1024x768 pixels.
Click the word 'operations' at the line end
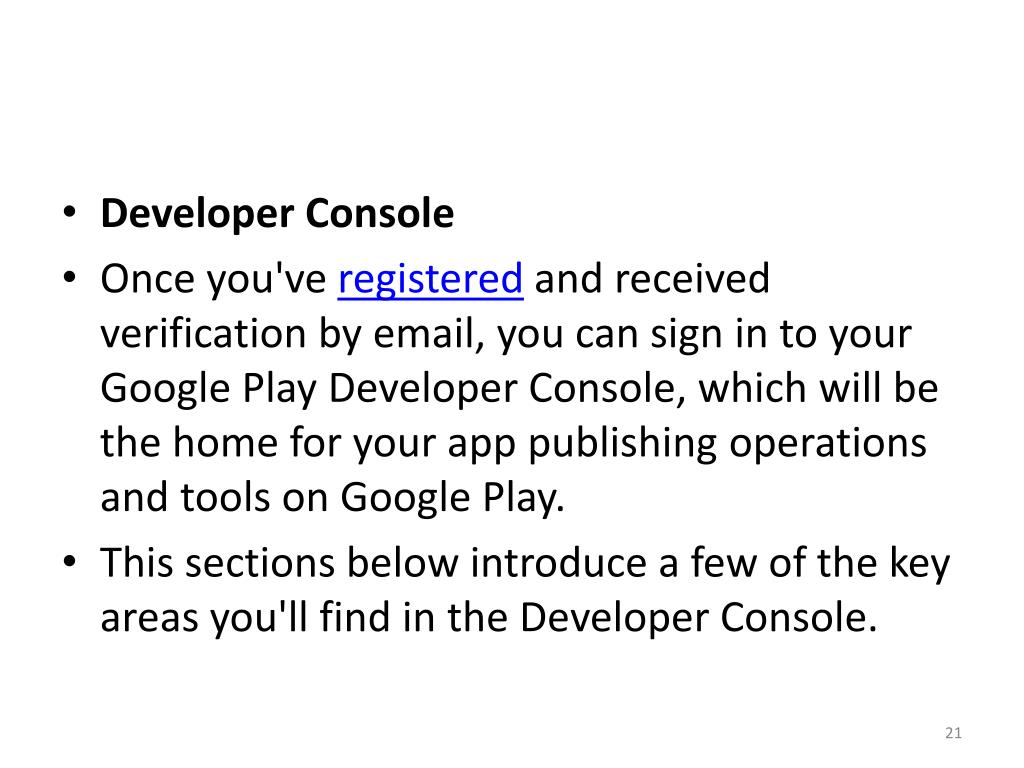828,444
